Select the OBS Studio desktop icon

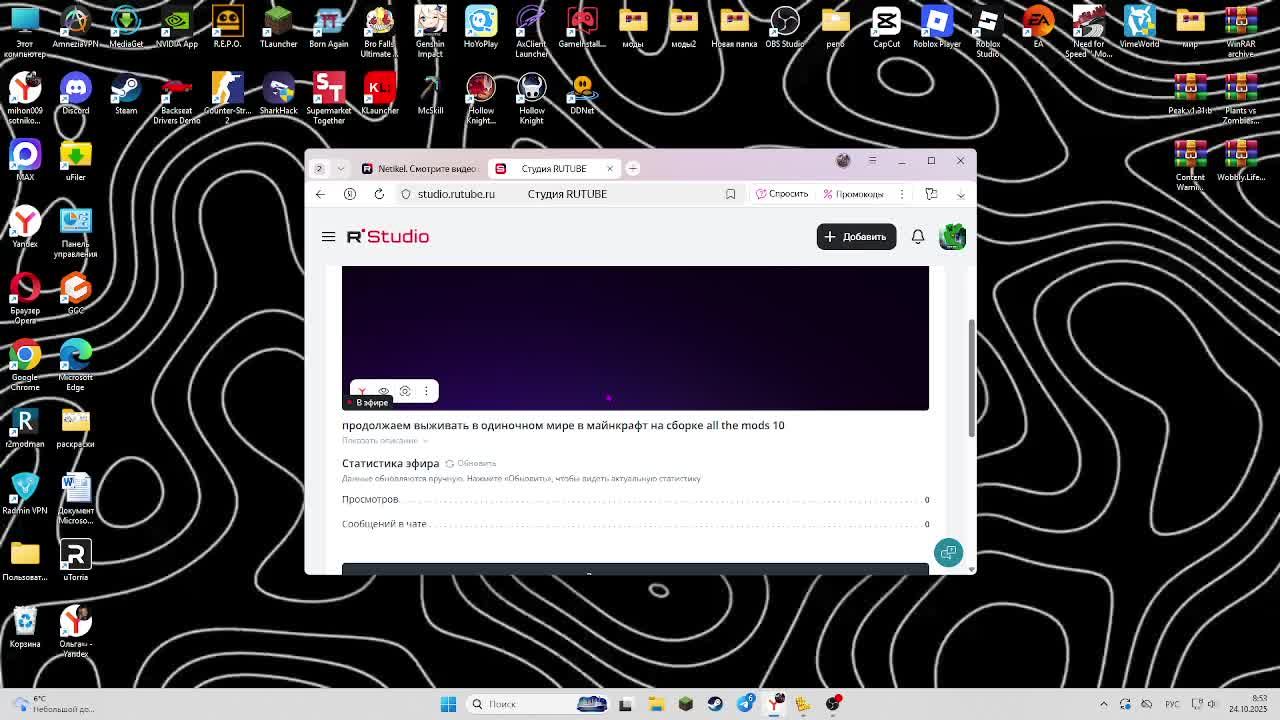(x=785, y=28)
